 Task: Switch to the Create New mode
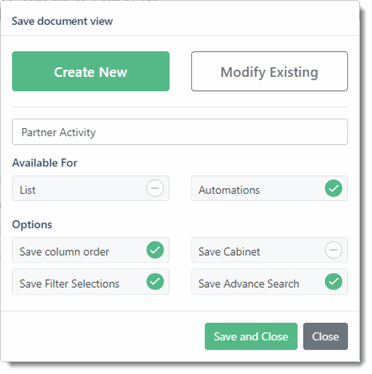pos(91,71)
